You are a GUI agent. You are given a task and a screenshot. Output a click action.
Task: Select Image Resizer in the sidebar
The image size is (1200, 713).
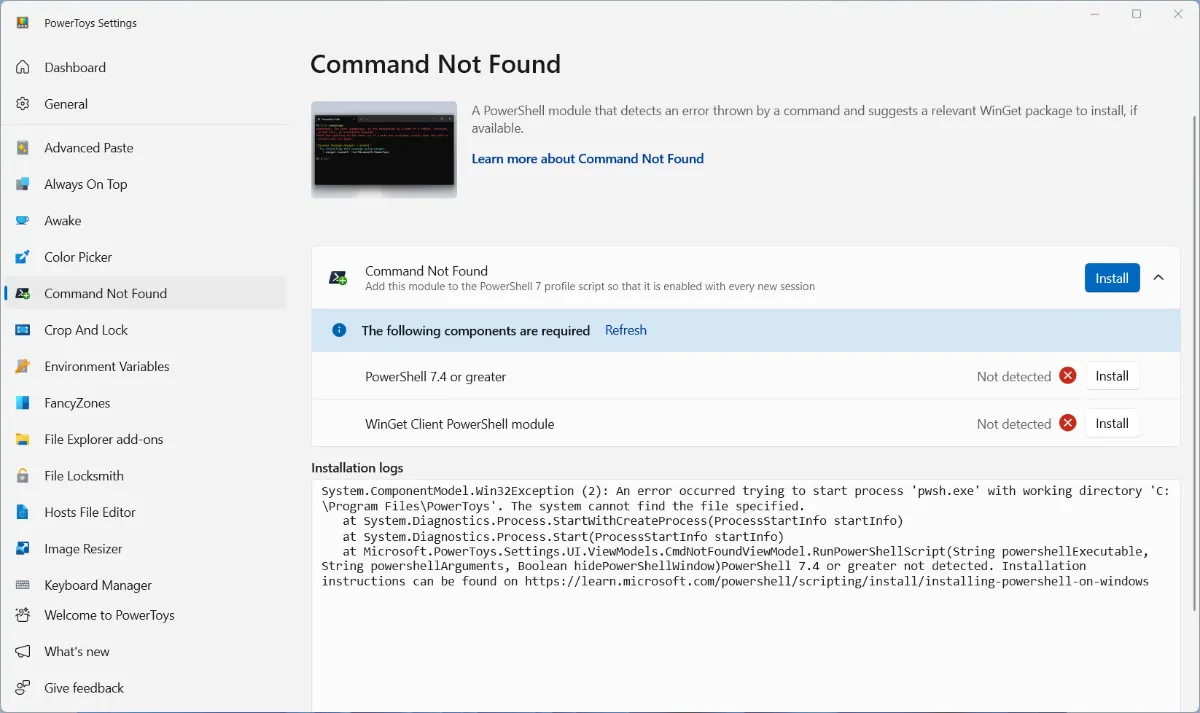click(x=83, y=549)
